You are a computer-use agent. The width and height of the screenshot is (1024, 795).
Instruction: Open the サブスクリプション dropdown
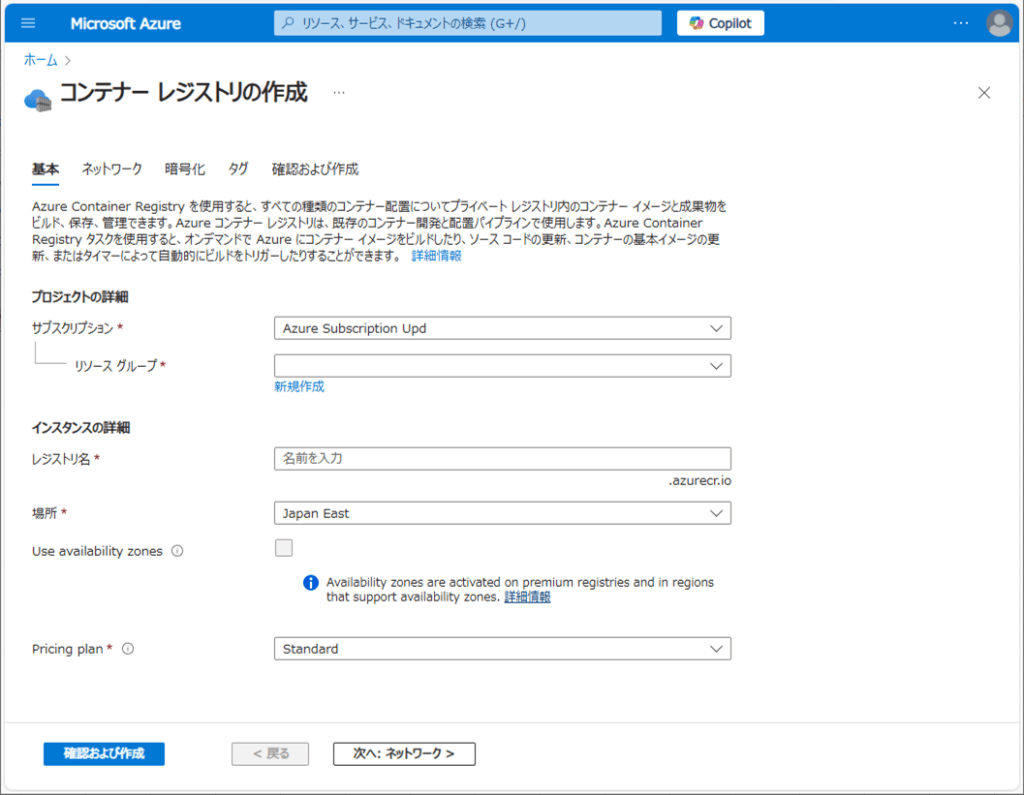pyautogui.click(x=502, y=327)
